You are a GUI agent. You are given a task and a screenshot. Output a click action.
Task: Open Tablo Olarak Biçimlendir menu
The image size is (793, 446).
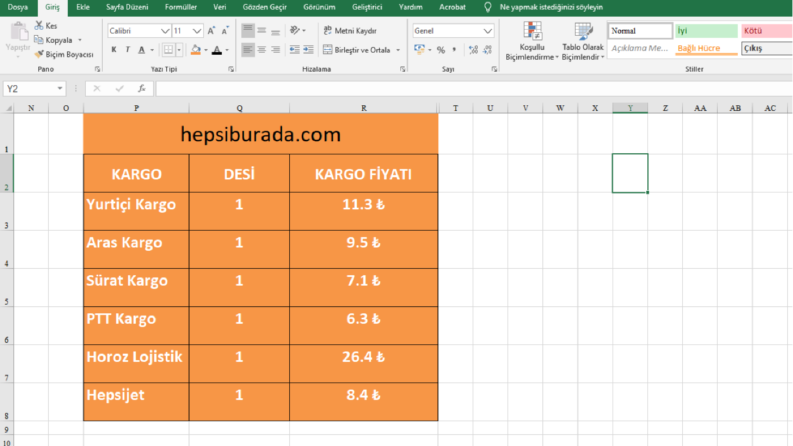[583, 41]
